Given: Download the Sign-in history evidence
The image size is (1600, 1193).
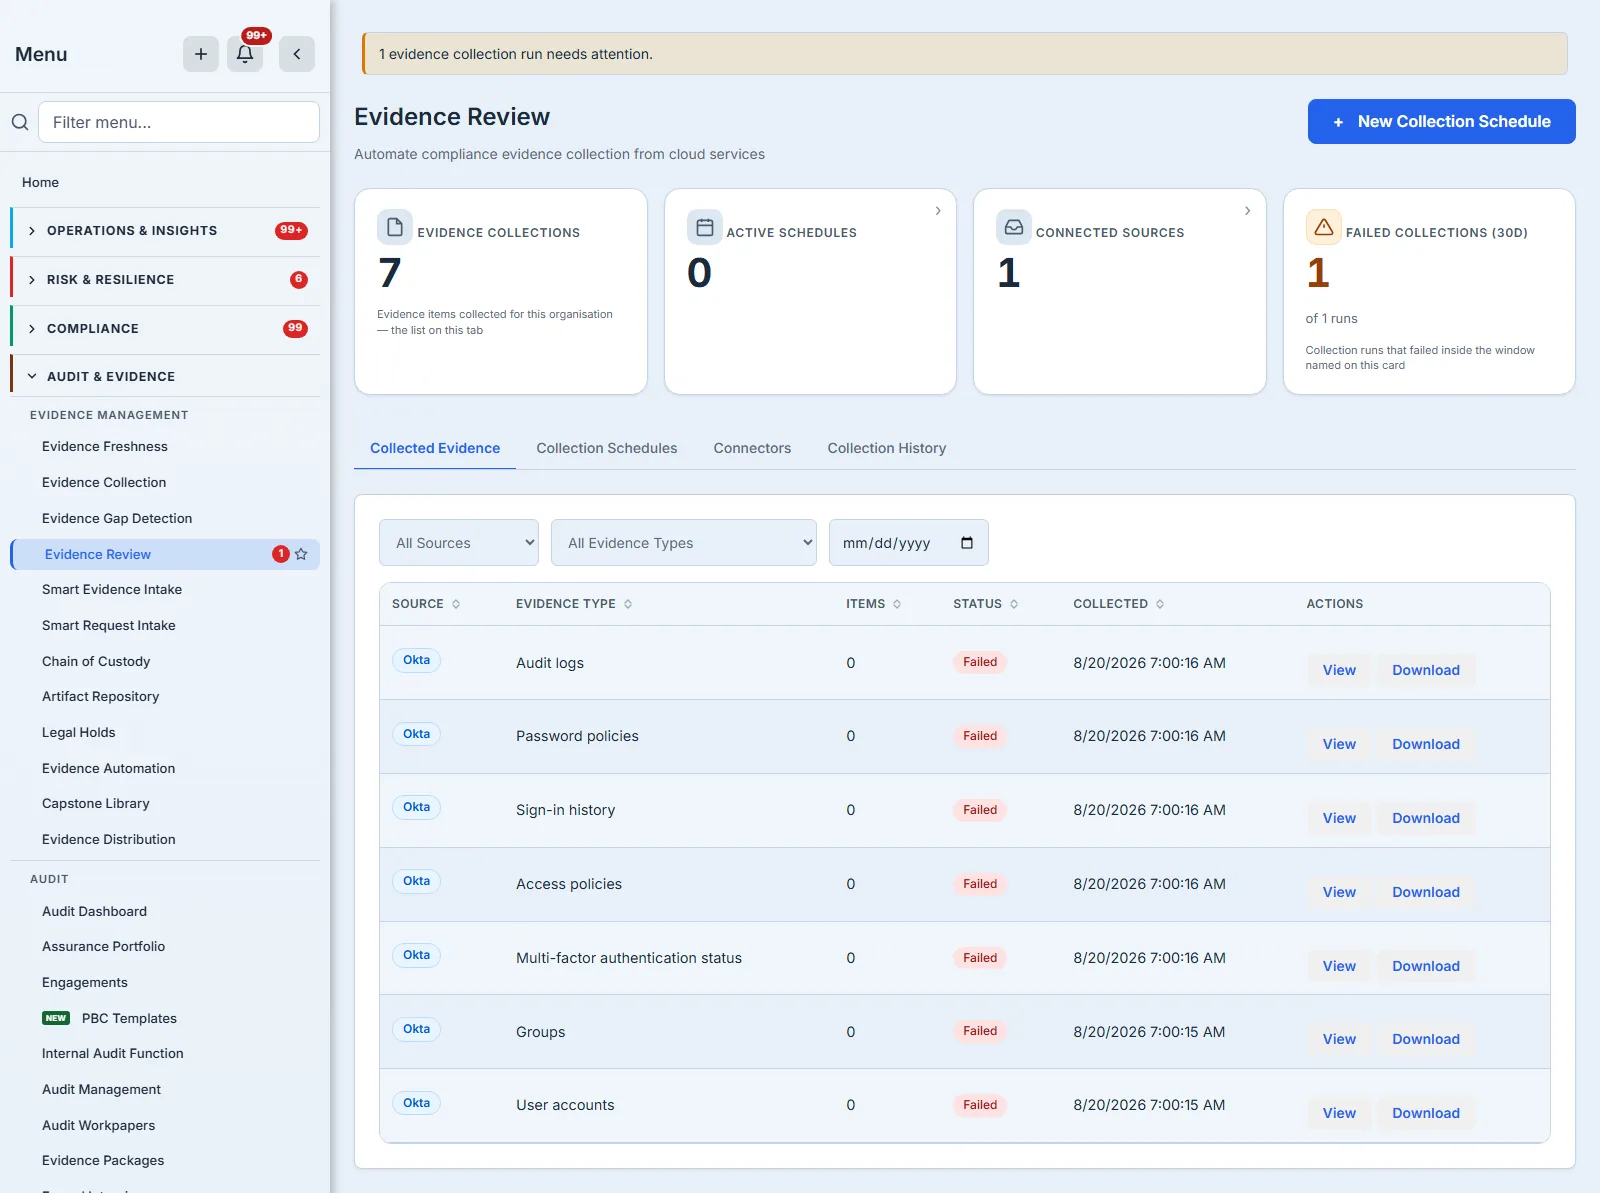Looking at the screenshot, I should [1426, 818].
